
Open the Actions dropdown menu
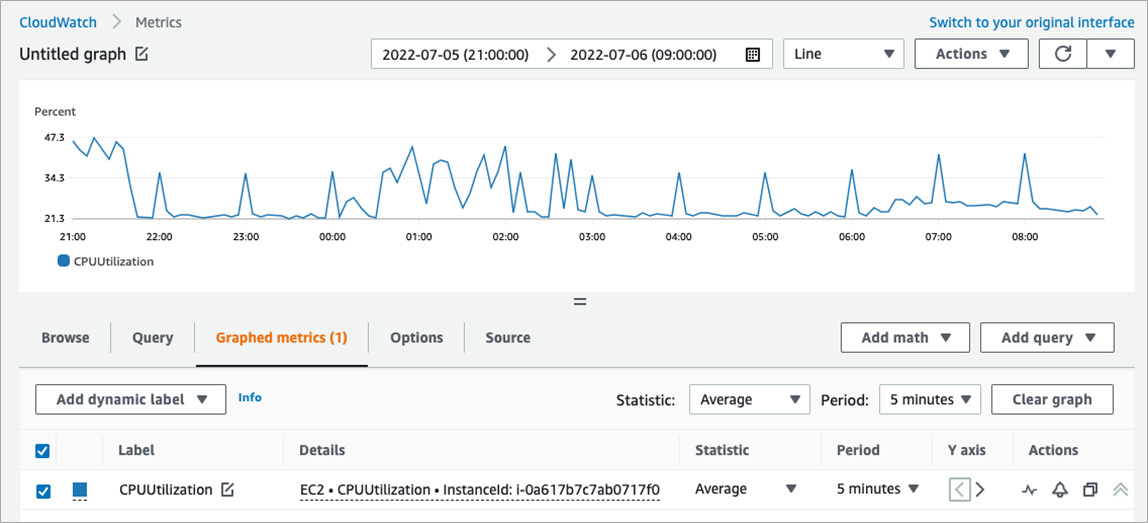pos(972,53)
